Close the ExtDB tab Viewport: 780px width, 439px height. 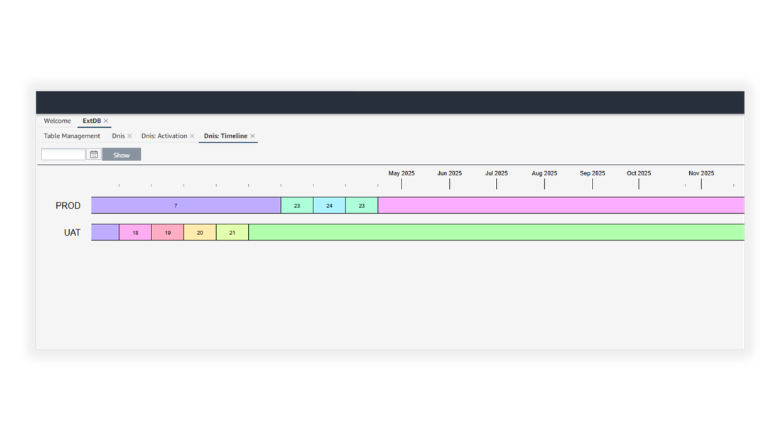tap(106, 121)
